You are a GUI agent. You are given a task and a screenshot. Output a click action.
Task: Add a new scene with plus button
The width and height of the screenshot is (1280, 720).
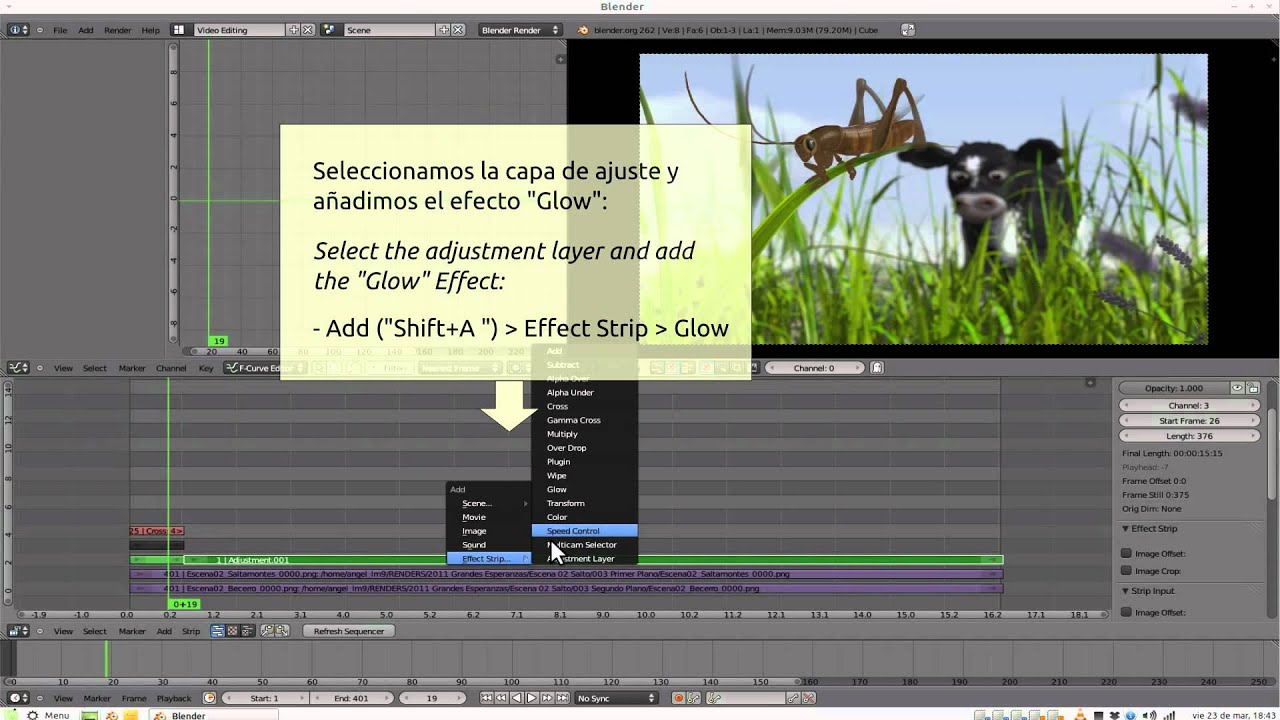(x=443, y=30)
